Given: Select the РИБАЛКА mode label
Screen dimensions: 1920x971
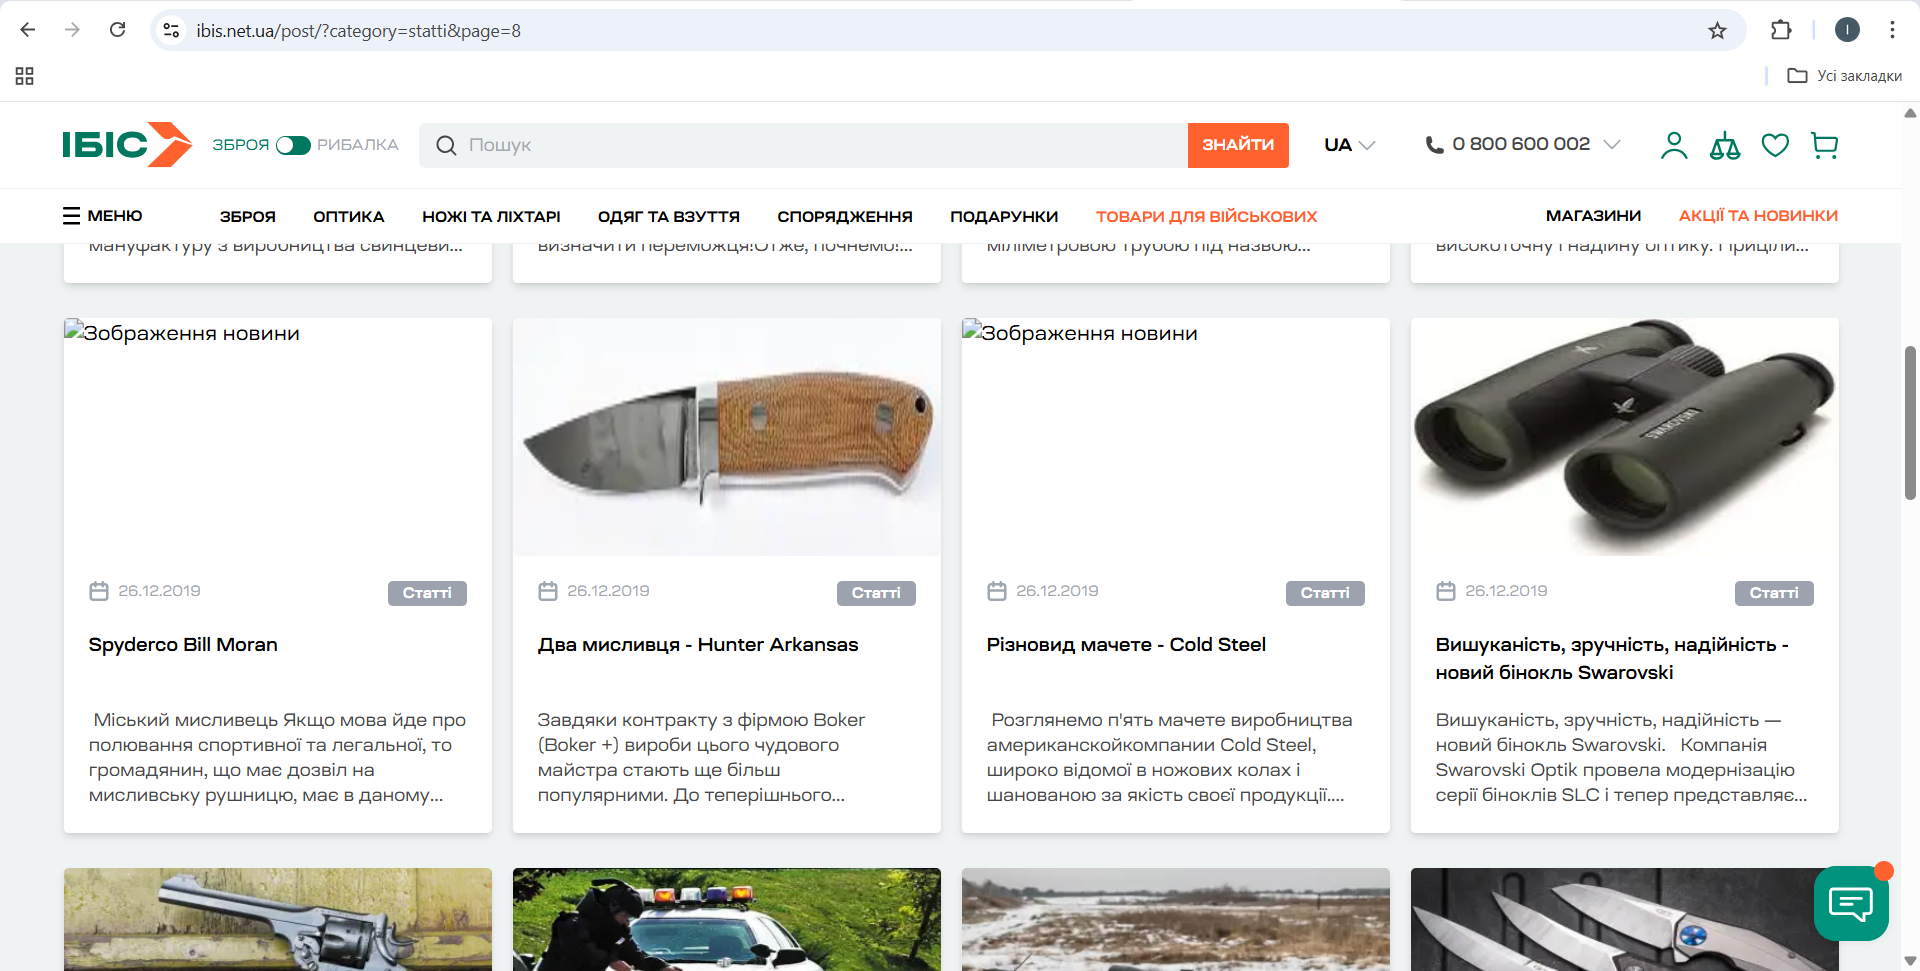Looking at the screenshot, I should coord(358,145).
